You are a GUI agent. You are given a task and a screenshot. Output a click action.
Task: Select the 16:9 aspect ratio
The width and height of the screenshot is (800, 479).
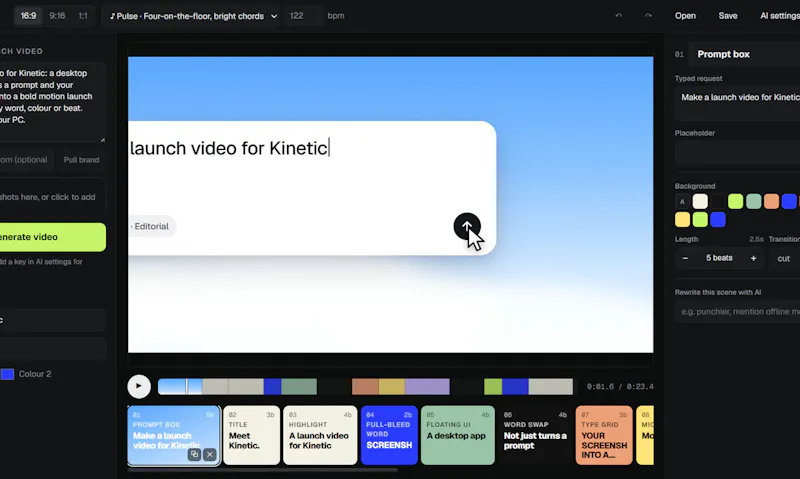(x=28, y=16)
